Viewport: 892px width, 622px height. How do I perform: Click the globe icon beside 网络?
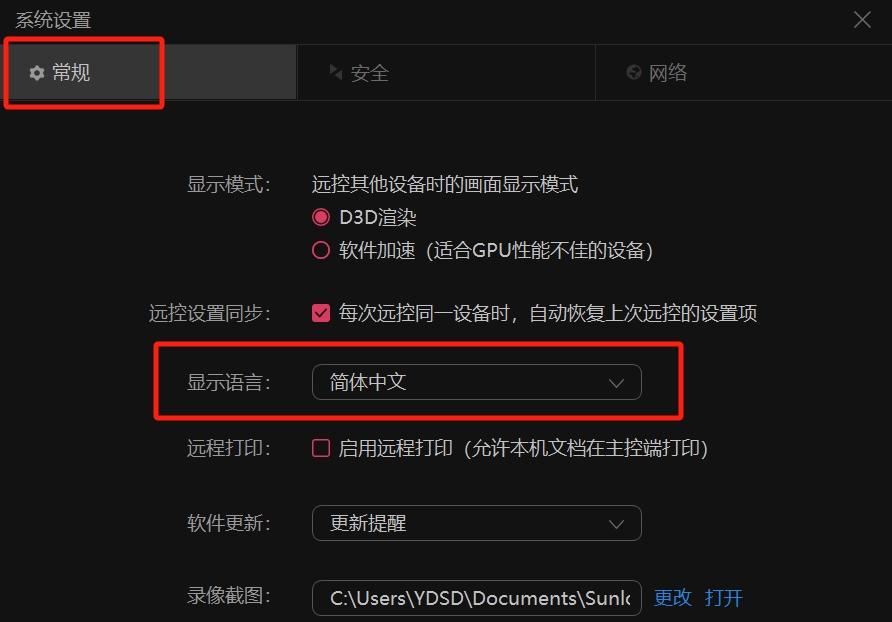coord(634,72)
